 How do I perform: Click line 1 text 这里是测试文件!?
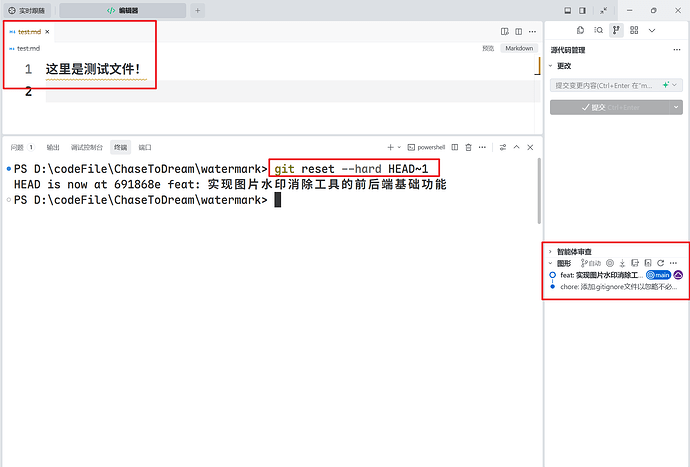(93, 69)
